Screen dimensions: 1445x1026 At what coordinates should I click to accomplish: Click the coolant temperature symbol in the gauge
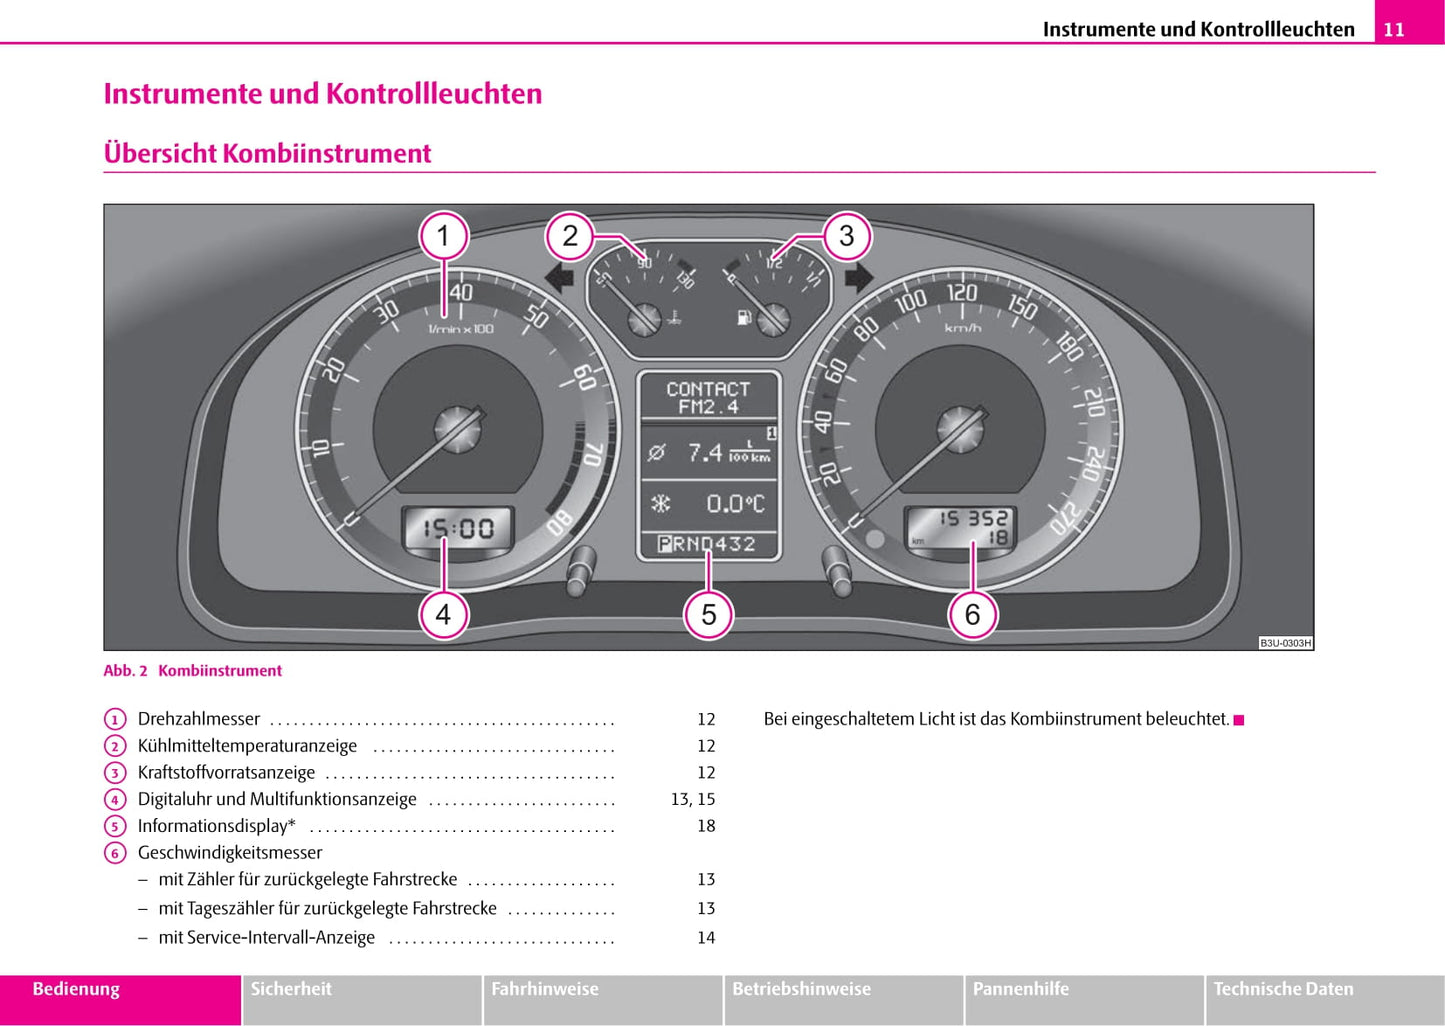point(675,320)
